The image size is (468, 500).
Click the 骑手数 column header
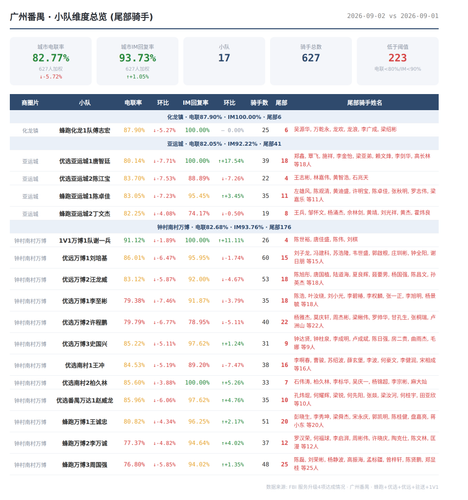point(259,103)
